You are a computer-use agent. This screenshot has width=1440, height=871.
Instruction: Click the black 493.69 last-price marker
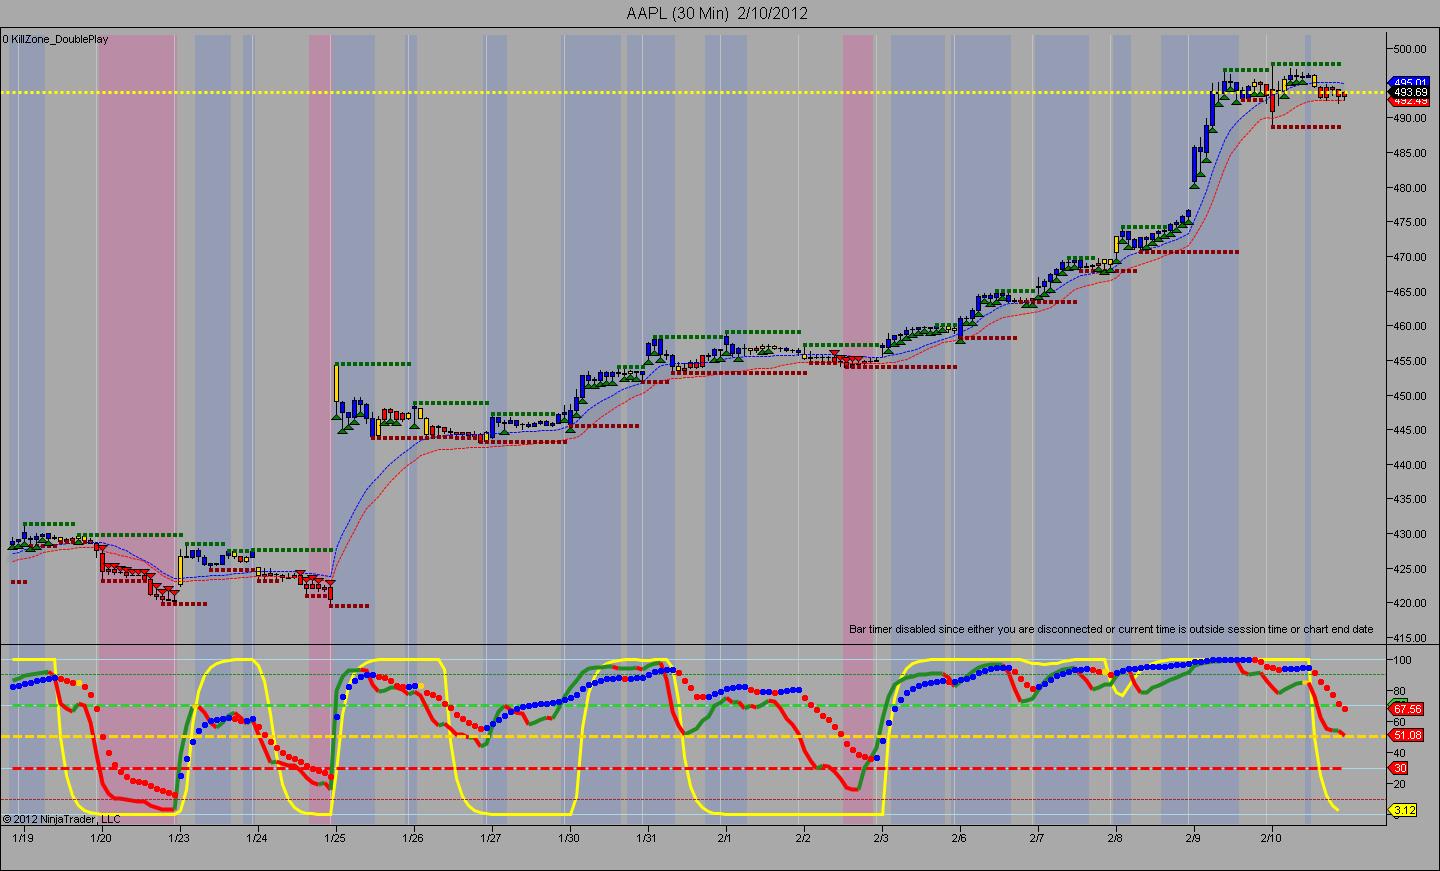pos(1410,92)
